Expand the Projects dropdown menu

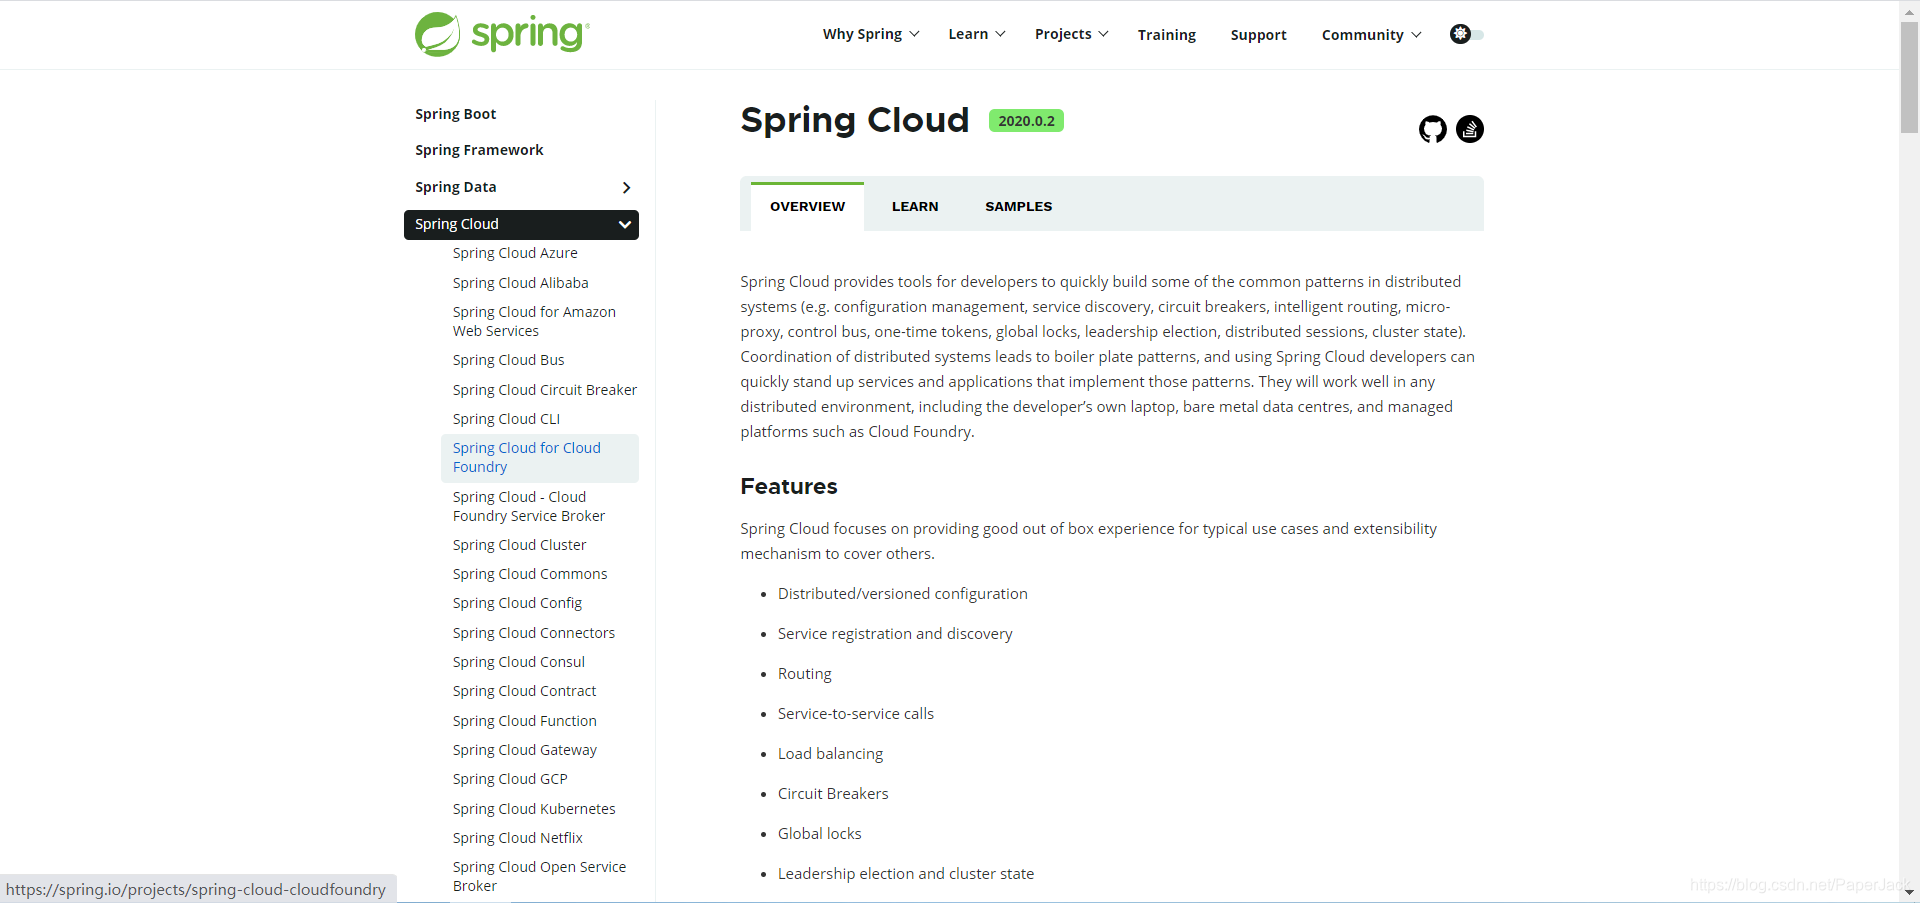point(1071,34)
